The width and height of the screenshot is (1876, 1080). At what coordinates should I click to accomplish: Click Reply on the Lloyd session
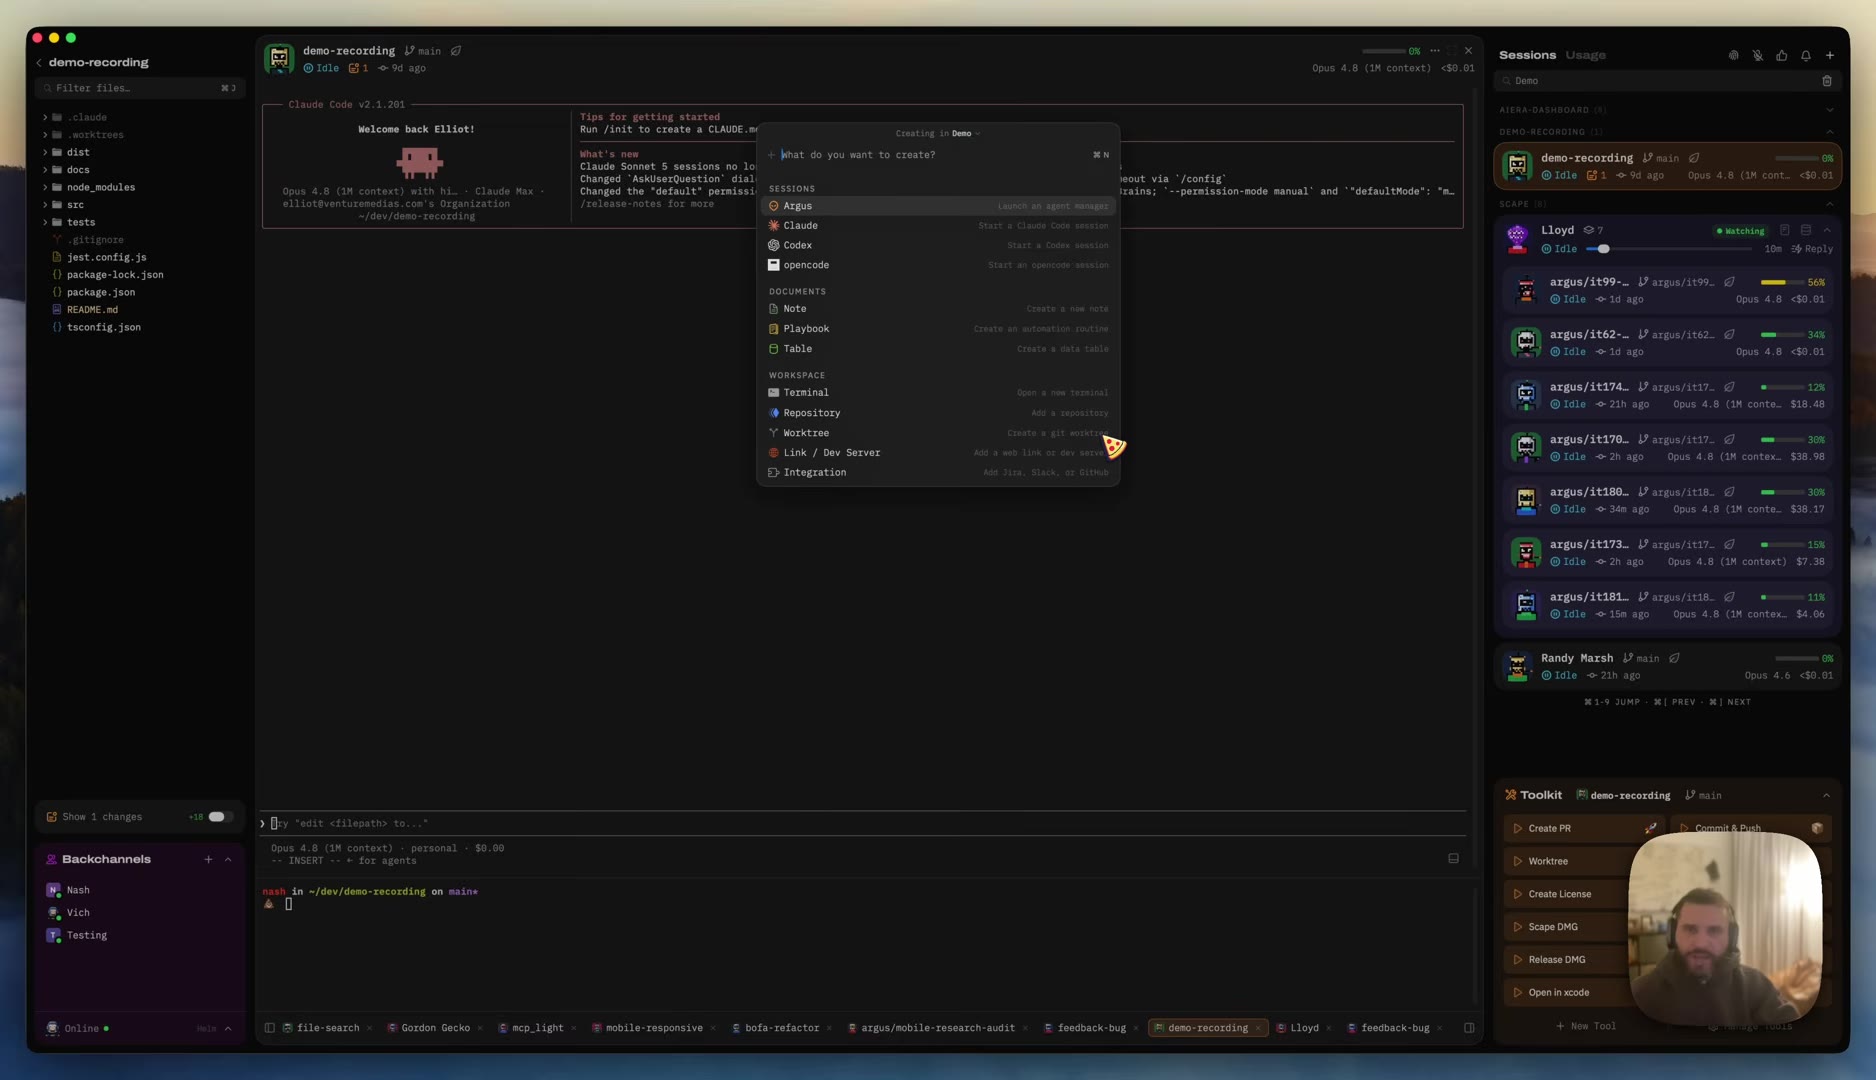[1812, 249]
